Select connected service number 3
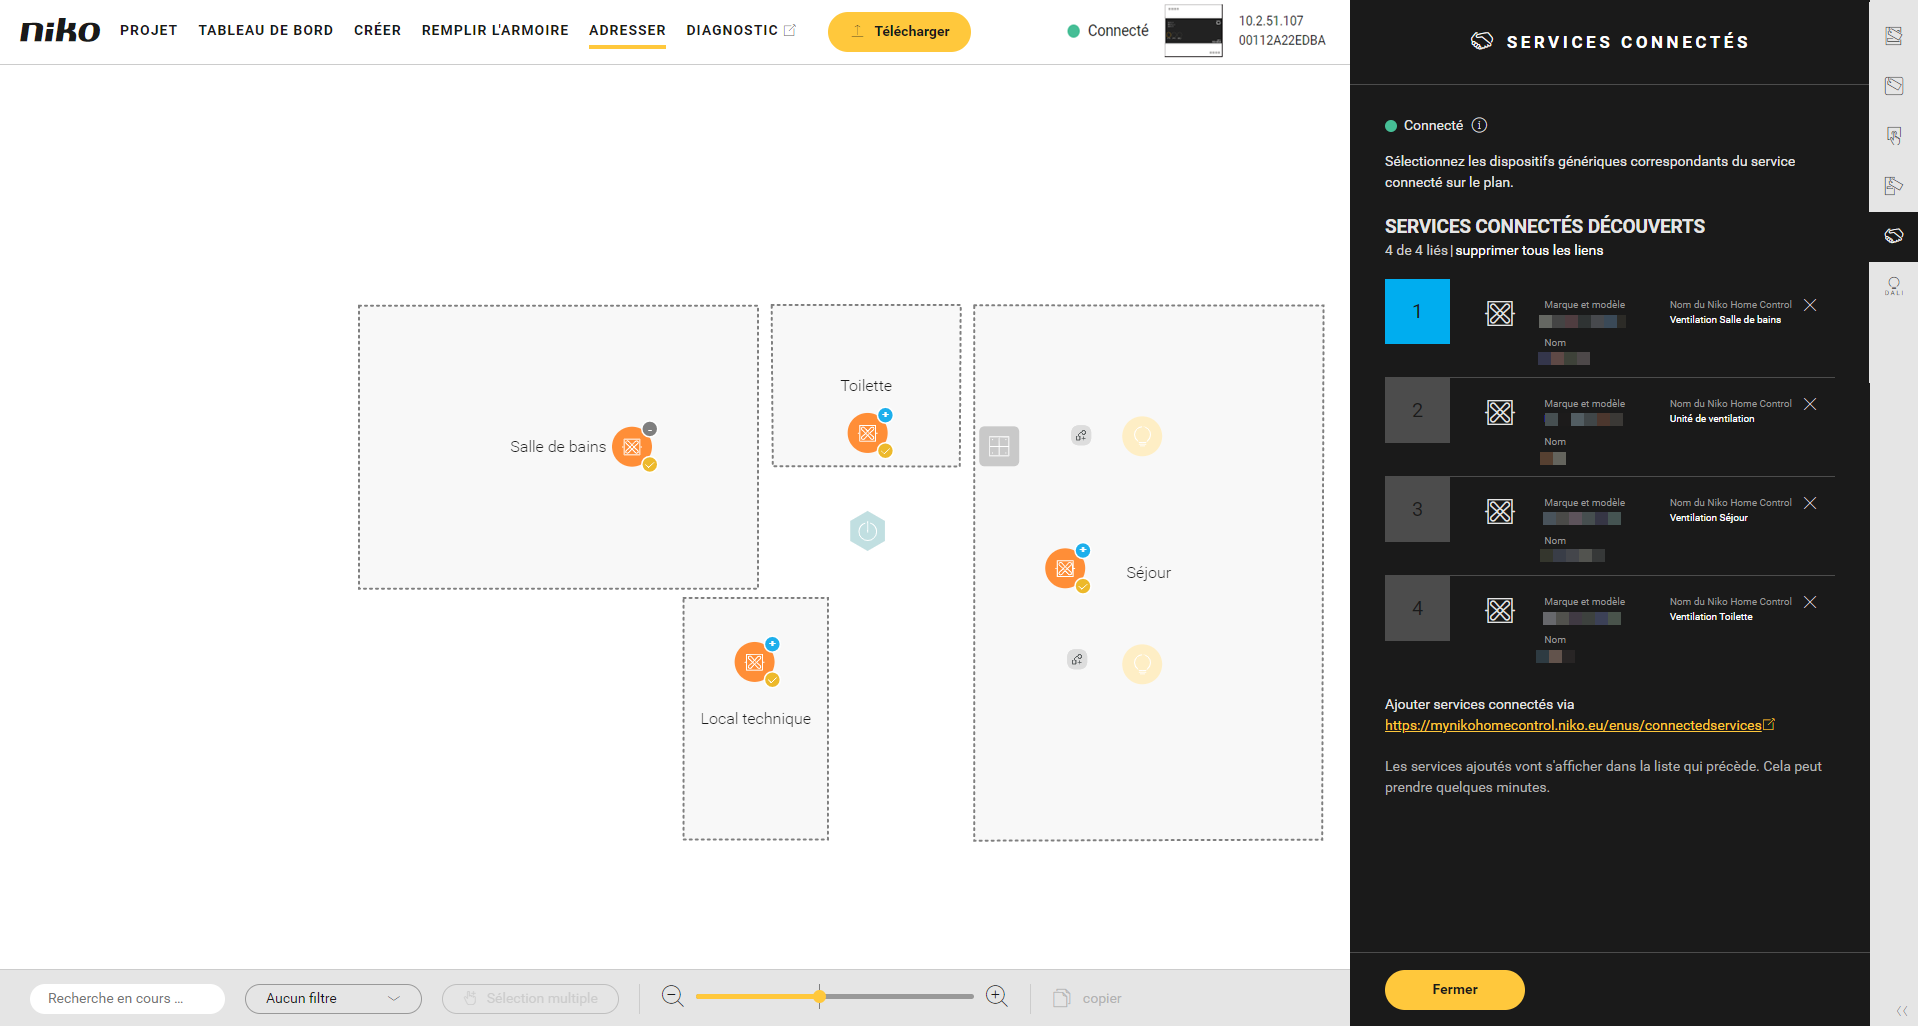The width and height of the screenshot is (1918, 1026). click(x=1417, y=509)
